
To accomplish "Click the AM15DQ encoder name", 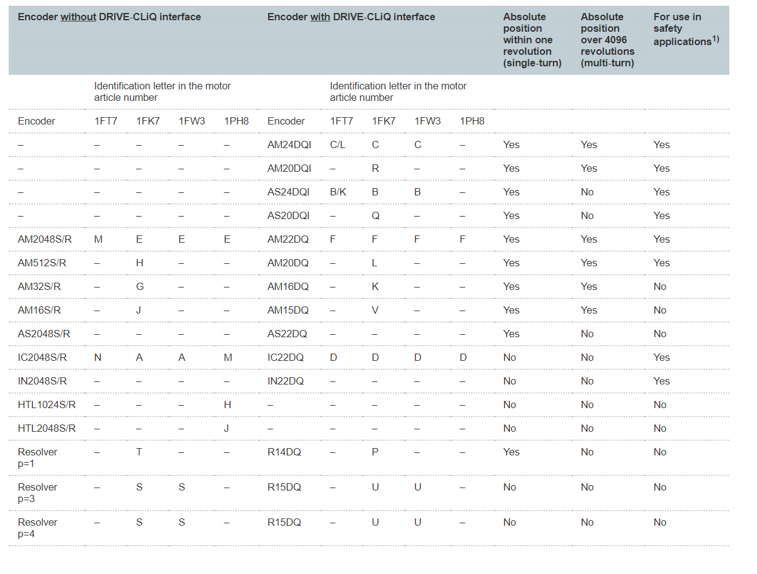I will (x=288, y=310).
